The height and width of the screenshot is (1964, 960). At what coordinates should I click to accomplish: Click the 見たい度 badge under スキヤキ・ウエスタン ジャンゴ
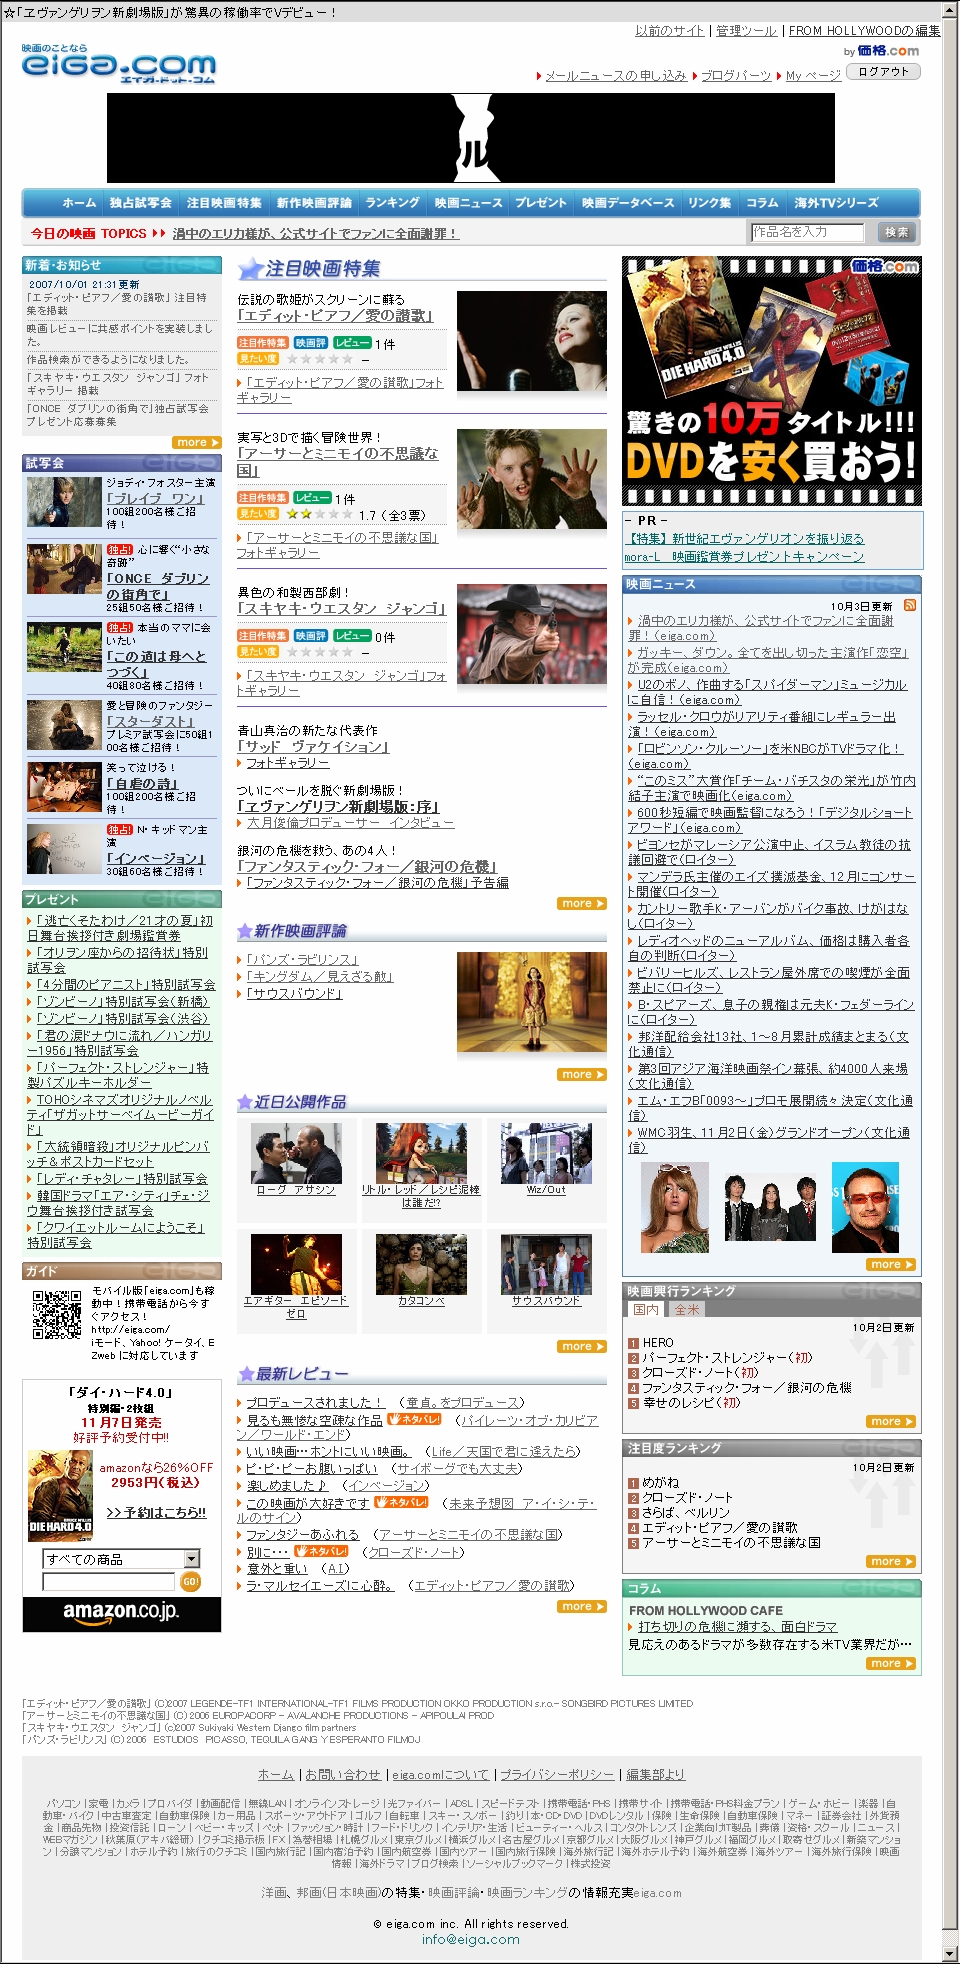(258, 651)
